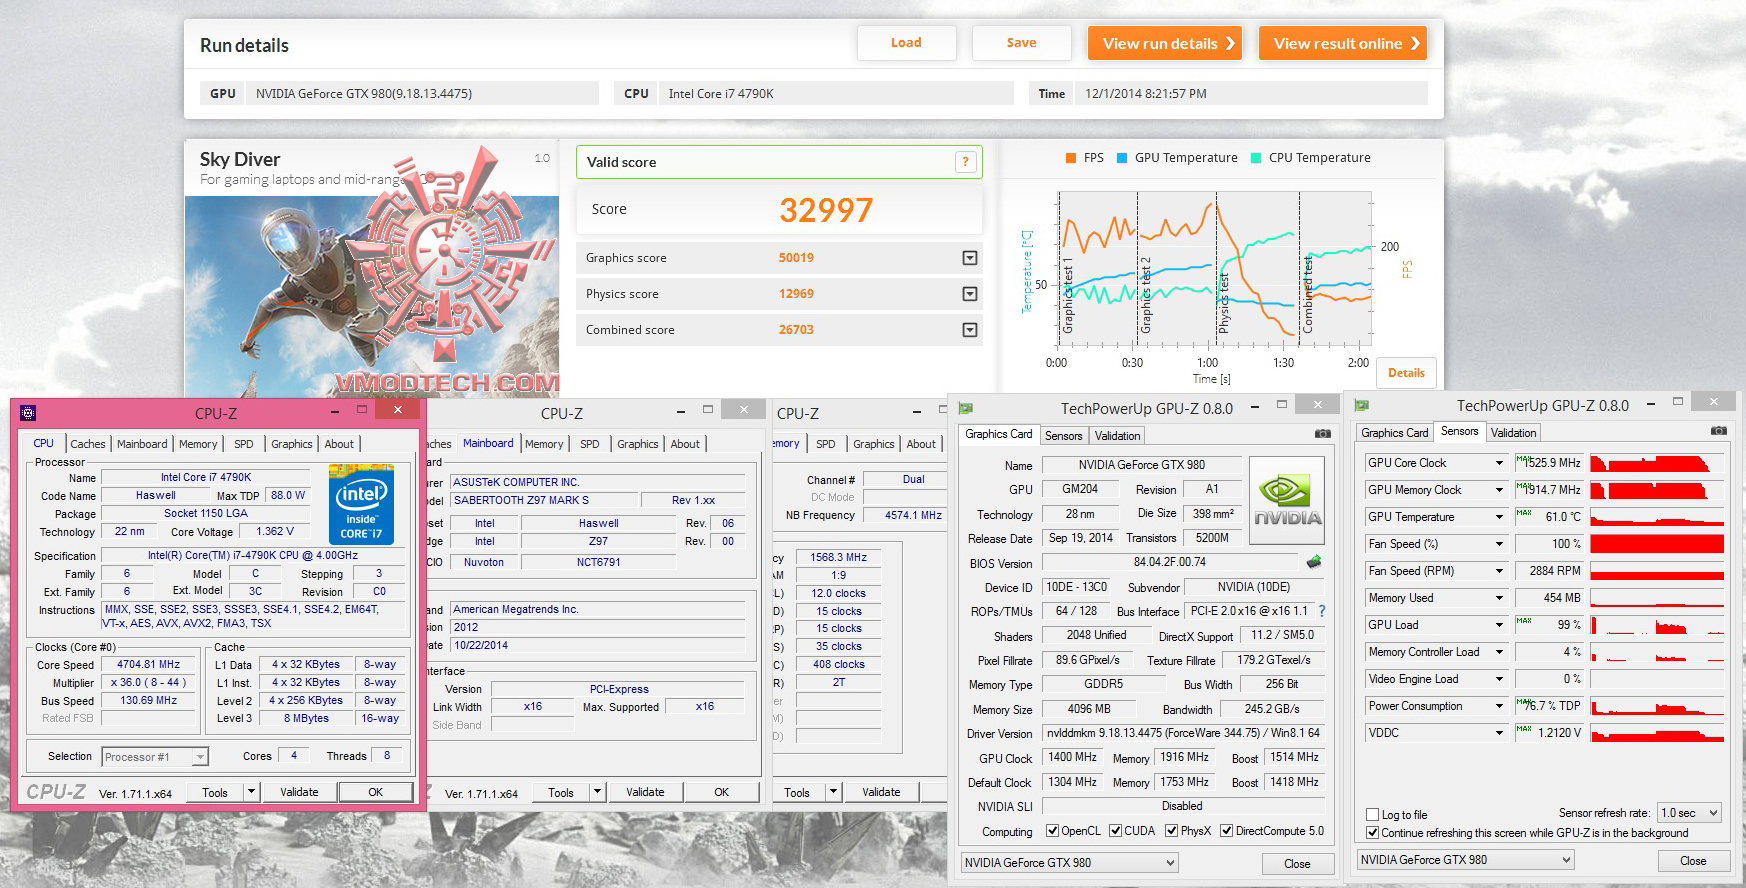Switch to the Sensors tab in the GPU-Z card details window
The width and height of the screenshot is (1746, 888).
[1063, 436]
